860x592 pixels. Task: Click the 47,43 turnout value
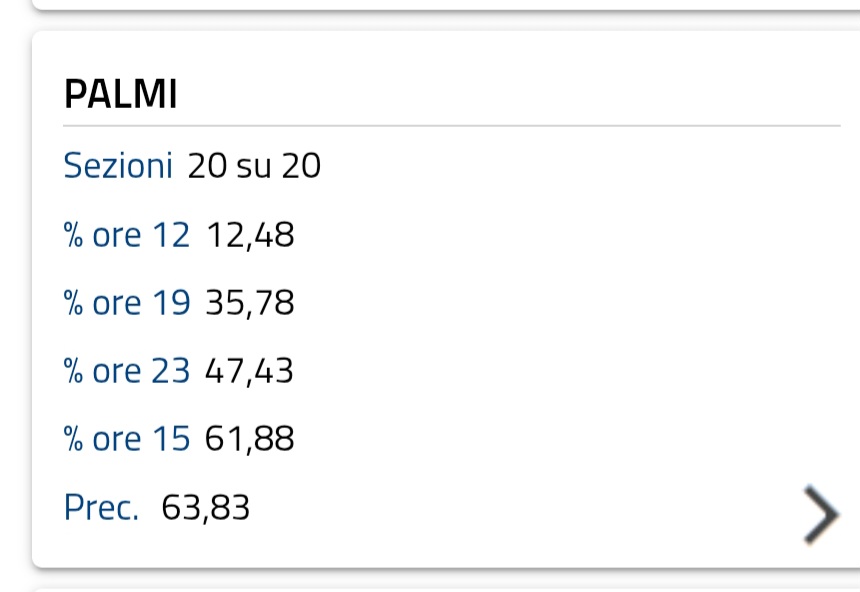249,371
